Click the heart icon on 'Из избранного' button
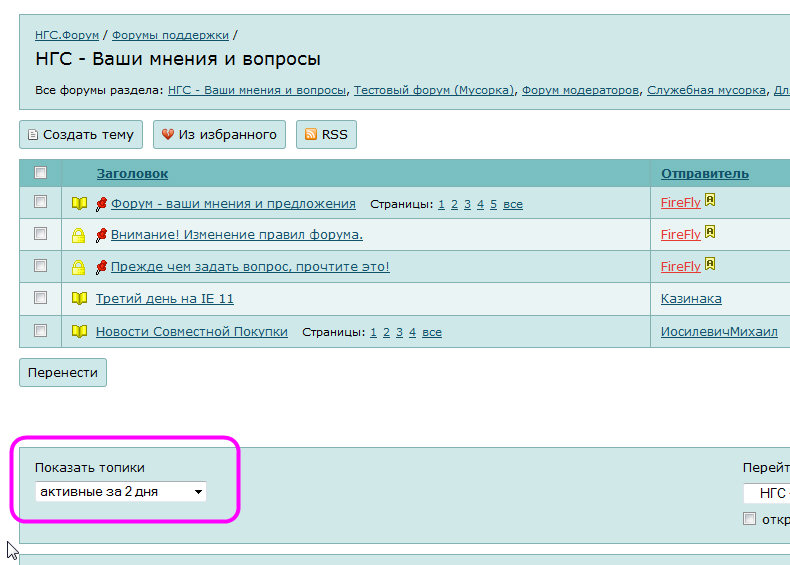 pyautogui.click(x=167, y=134)
